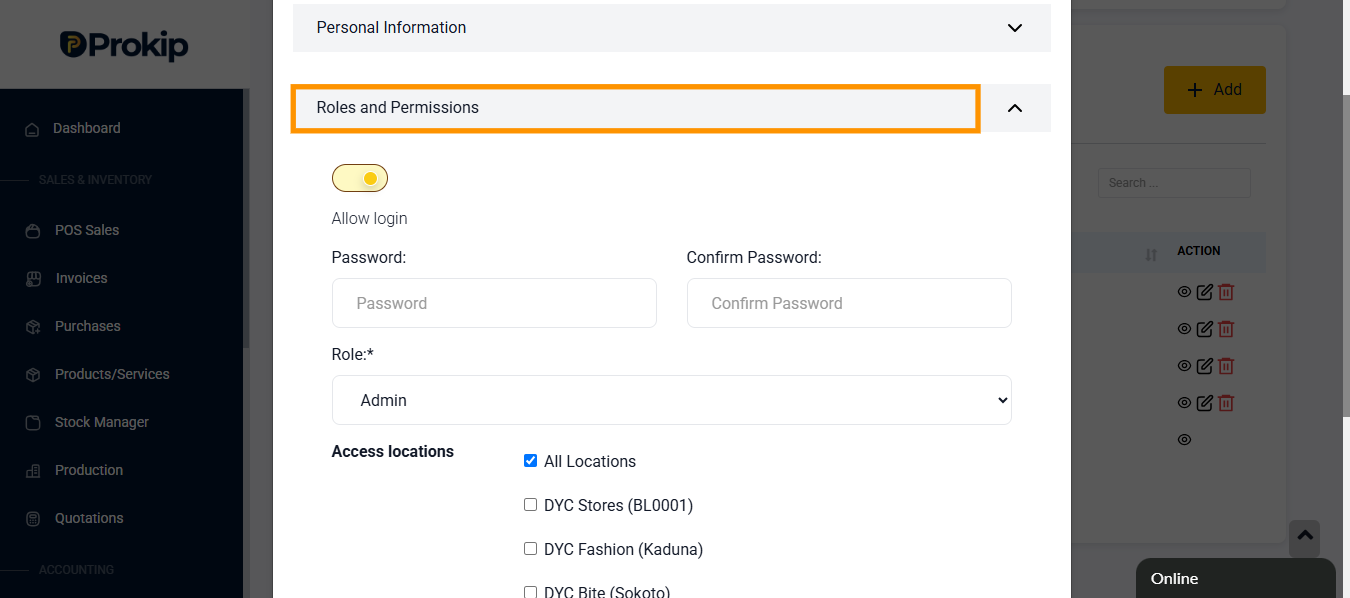Screen dimensions: 1350x598
Task: Check the DYC Stores (BL0001) checkbox
Action: point(530,504)
